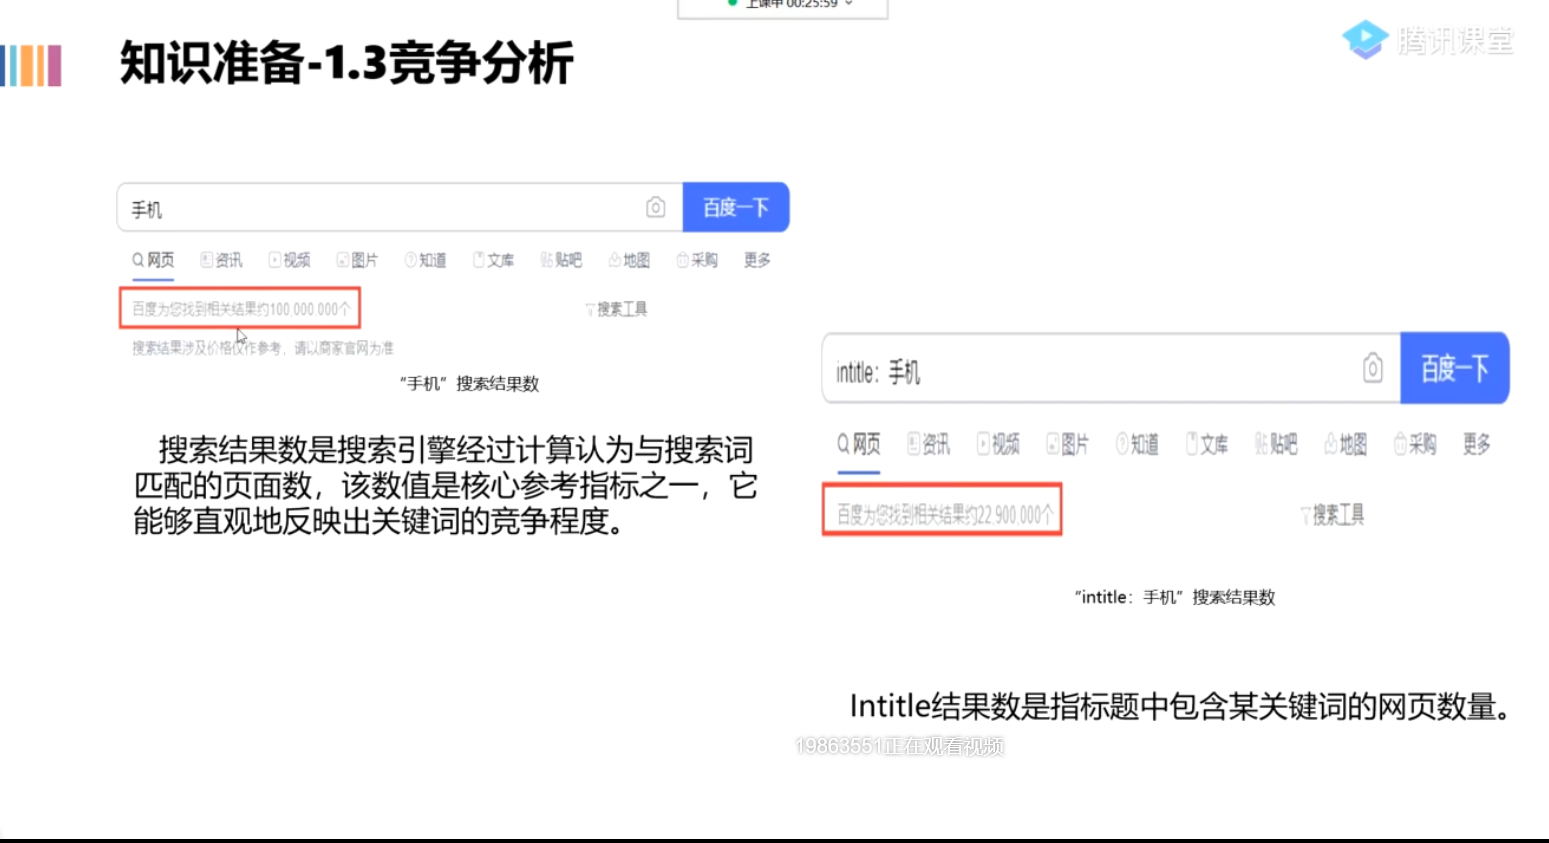The image size is (1549, 843).
Task: Open the 图片 tab under the 手机 search
Action: [358, 260]
